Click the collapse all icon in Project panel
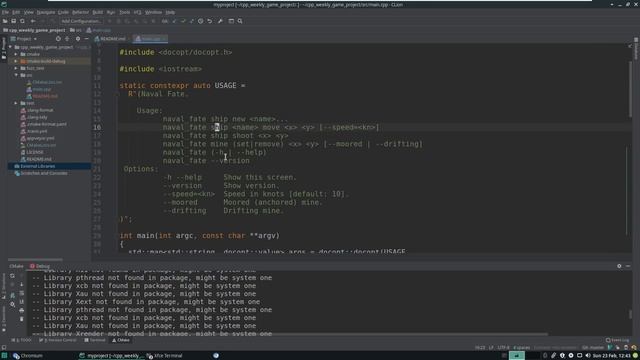This screenshot has width=640, height=360. (x=67, y=39)
